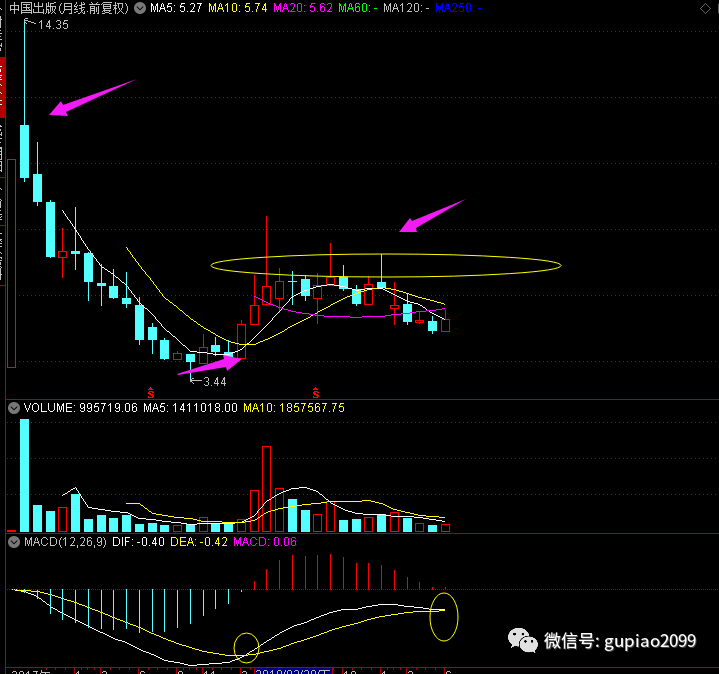Click the right red S marker below candles
This screenshot has width=719, height=674.
(x=316, y=392)
